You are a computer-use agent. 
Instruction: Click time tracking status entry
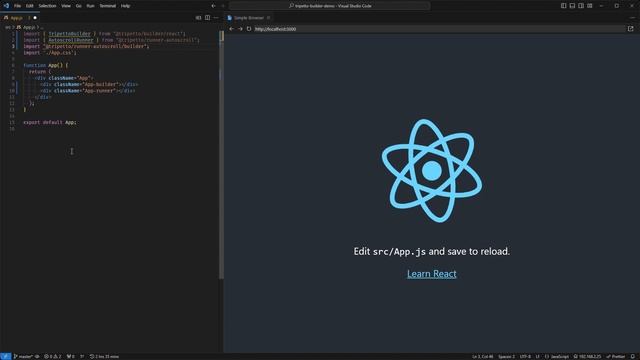coord(104,356)
